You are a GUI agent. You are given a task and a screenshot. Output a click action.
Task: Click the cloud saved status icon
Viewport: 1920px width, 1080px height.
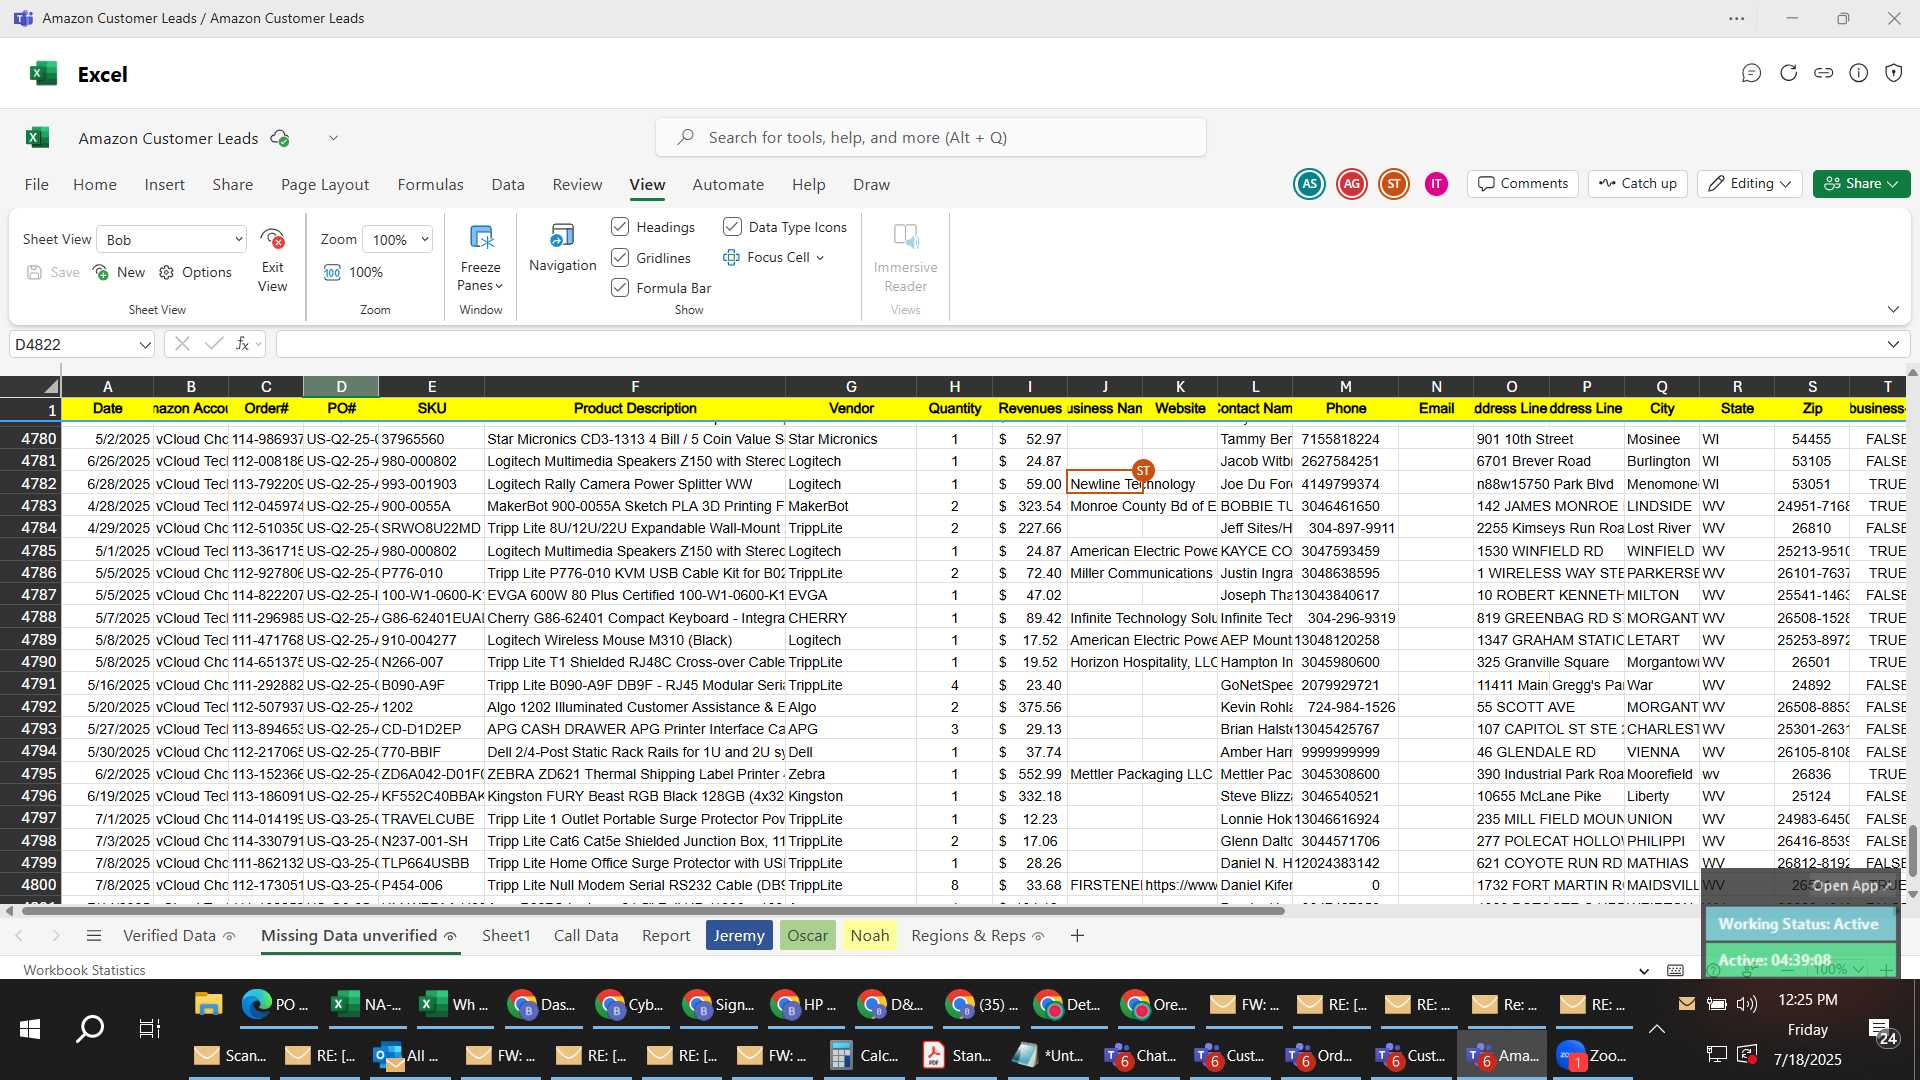coord(280,138)
